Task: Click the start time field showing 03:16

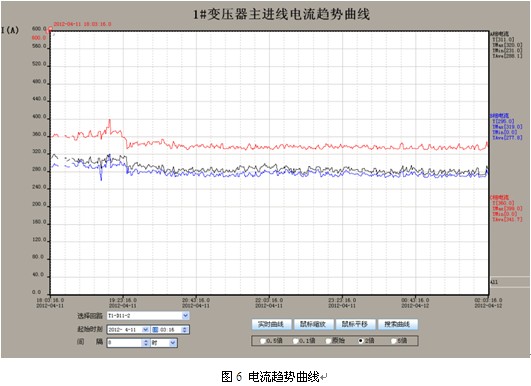Action: pos(170,329)
